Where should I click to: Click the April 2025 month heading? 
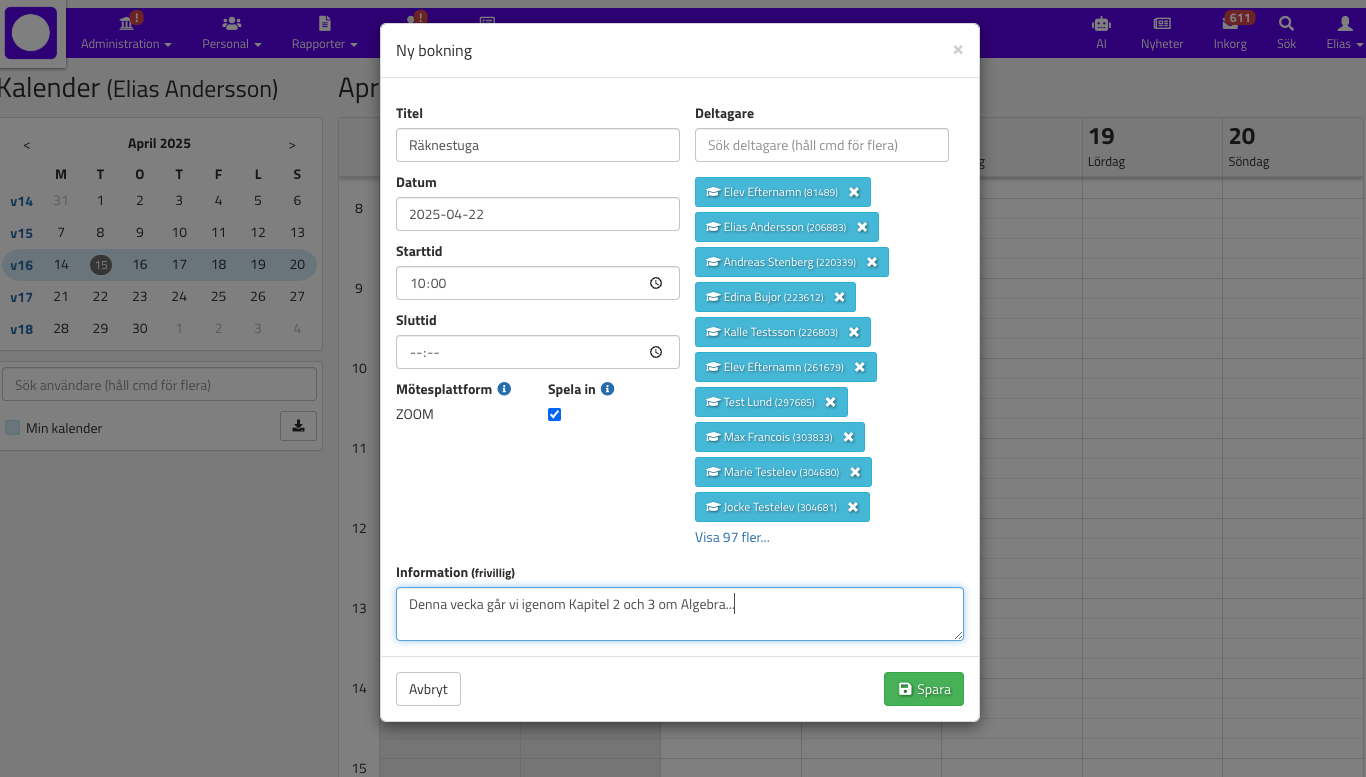point(159,144)
